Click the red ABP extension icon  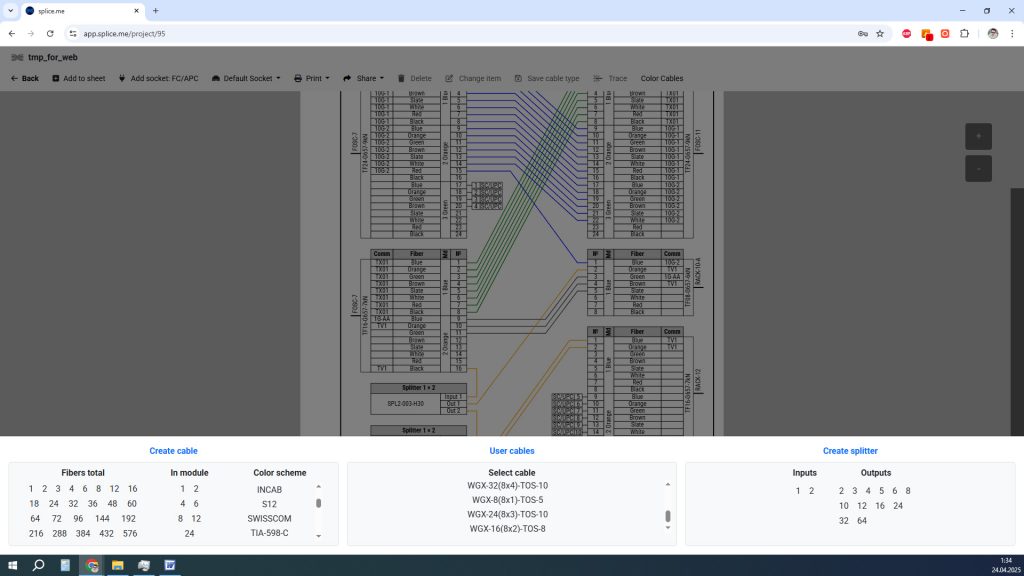pos(906,33)
